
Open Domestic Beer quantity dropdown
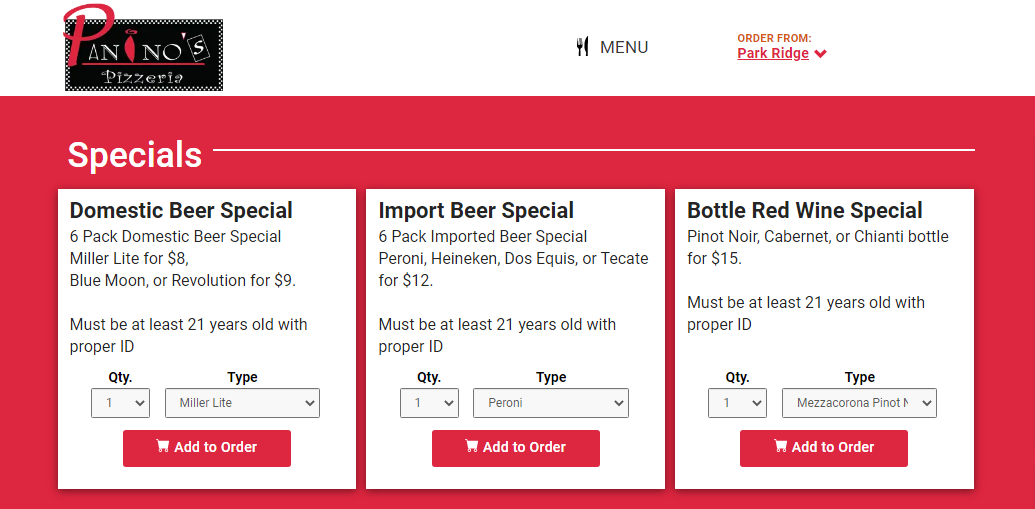[120, 403]
